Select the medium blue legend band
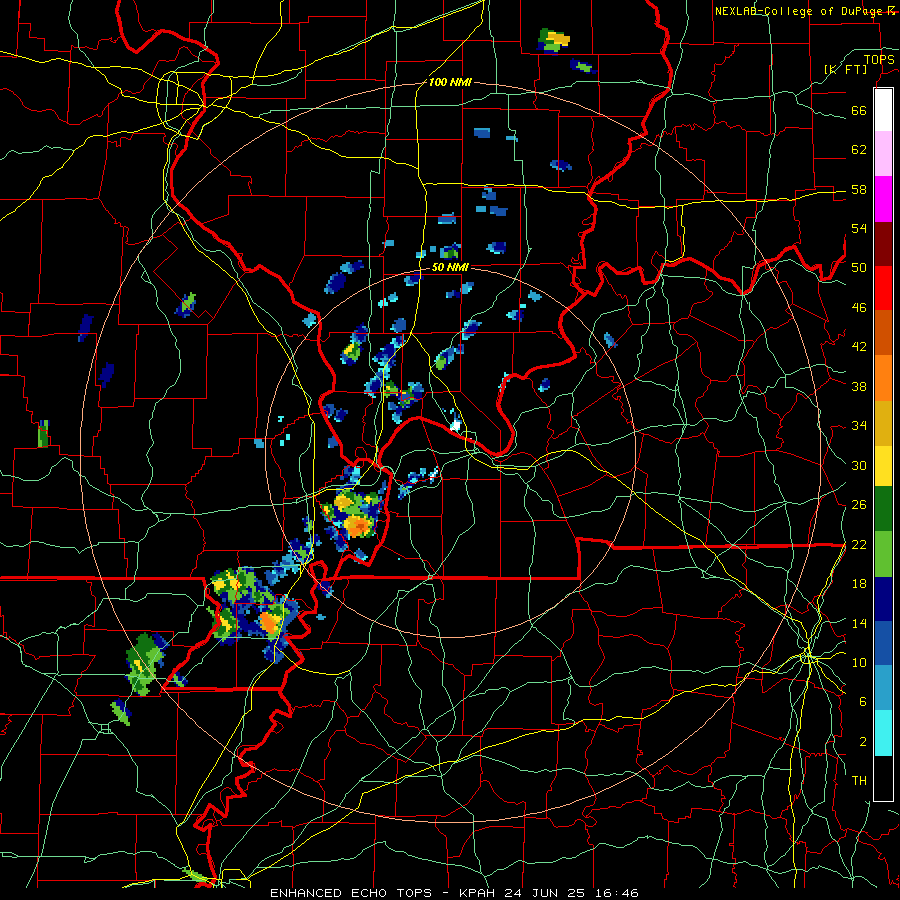This screenshot has height=900, width=900. tap(883, 644)
